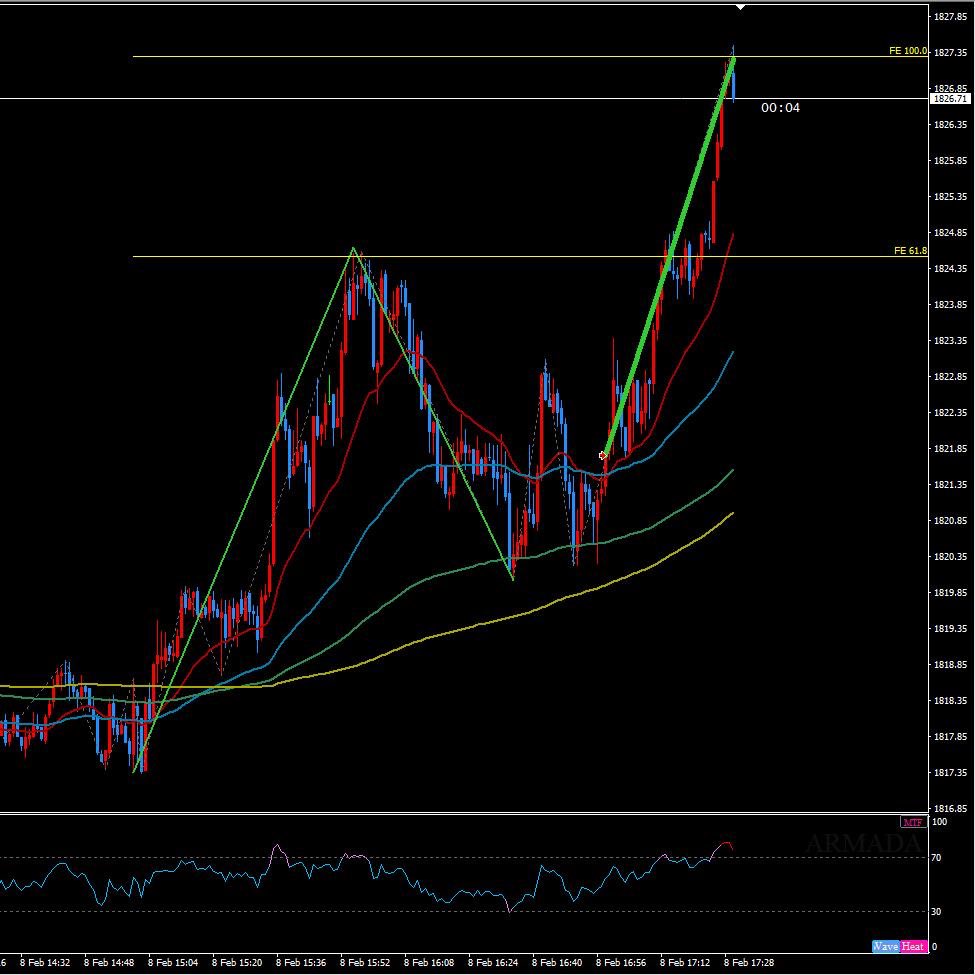Click the current price label 1826.71

(x=950, y=99)
